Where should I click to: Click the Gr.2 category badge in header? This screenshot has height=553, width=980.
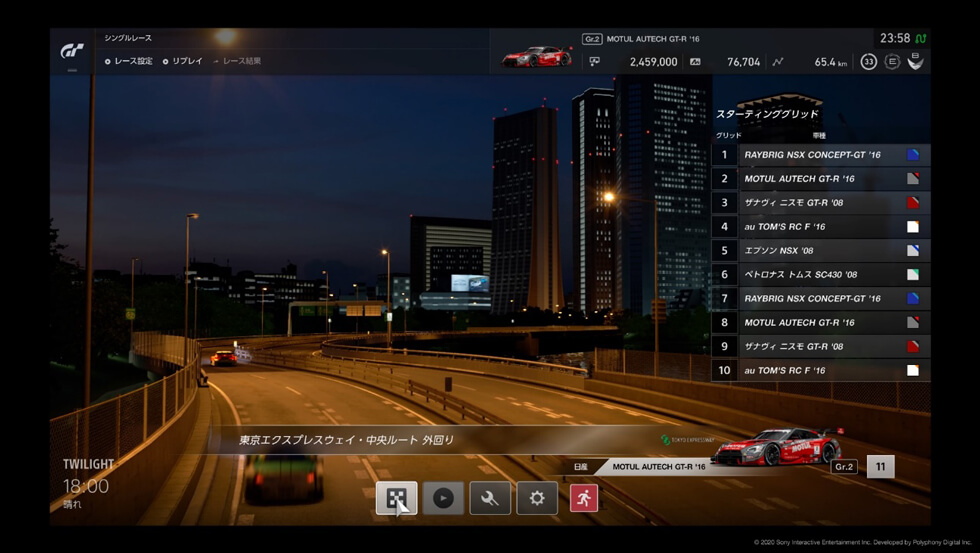pos(592,39)
